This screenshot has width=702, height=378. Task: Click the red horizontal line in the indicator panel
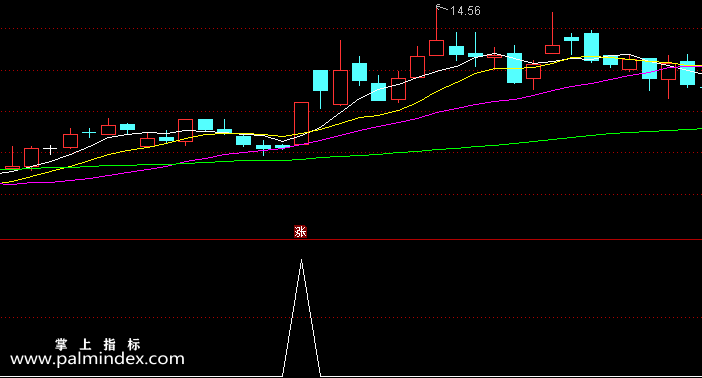click(x=351, y=240)
